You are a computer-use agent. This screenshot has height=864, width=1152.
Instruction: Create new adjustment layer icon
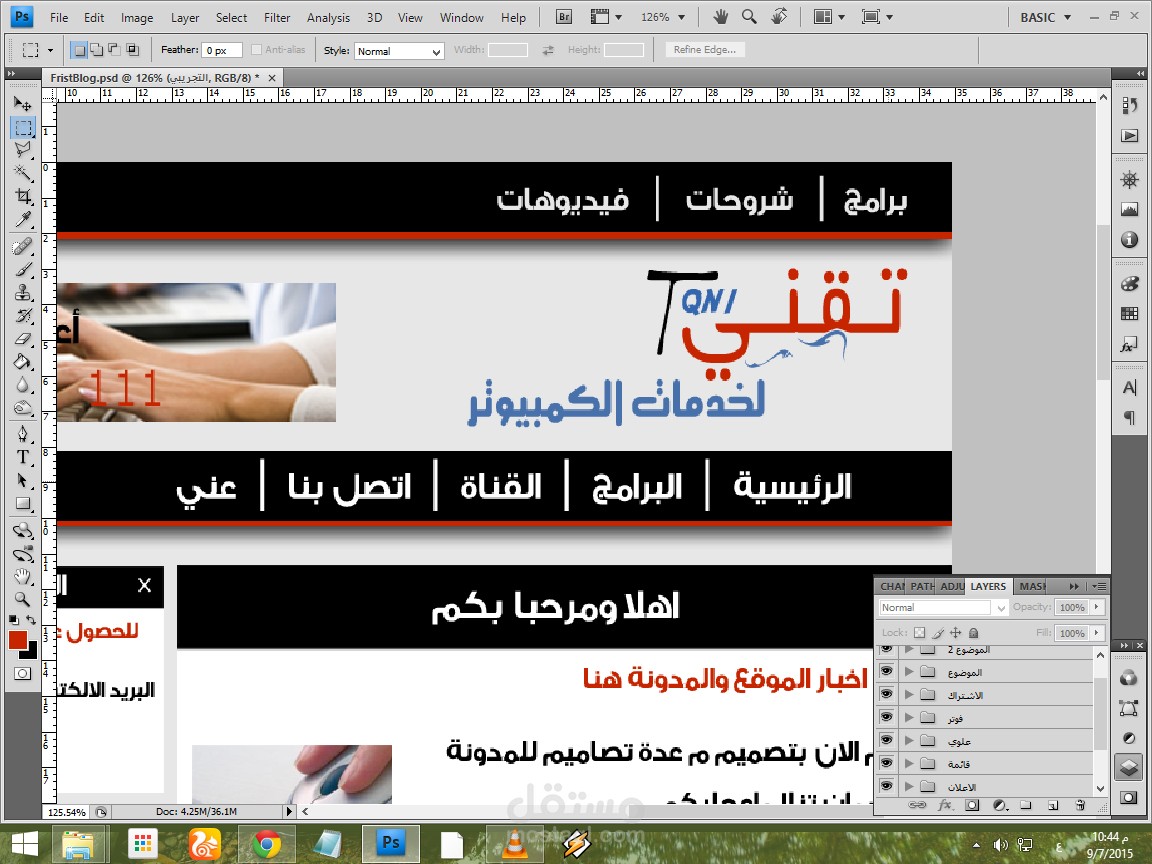point(999,805)
